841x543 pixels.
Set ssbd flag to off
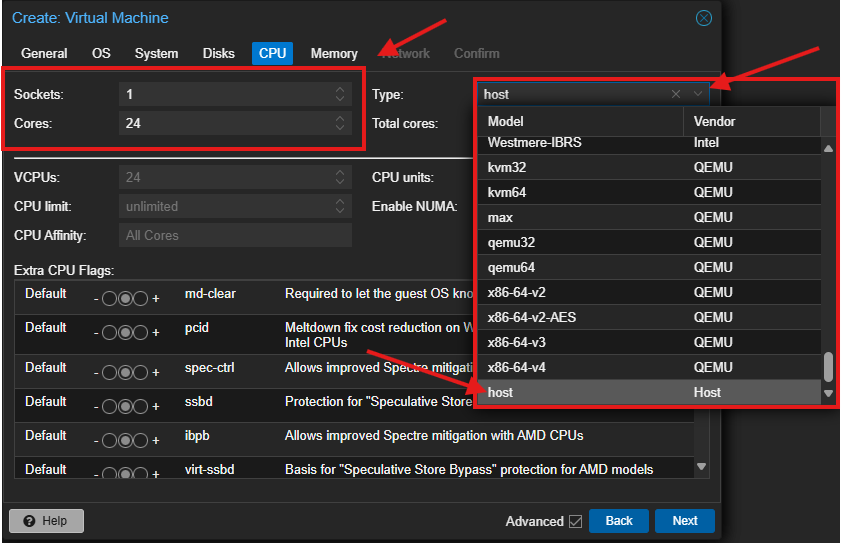(109, 407)
